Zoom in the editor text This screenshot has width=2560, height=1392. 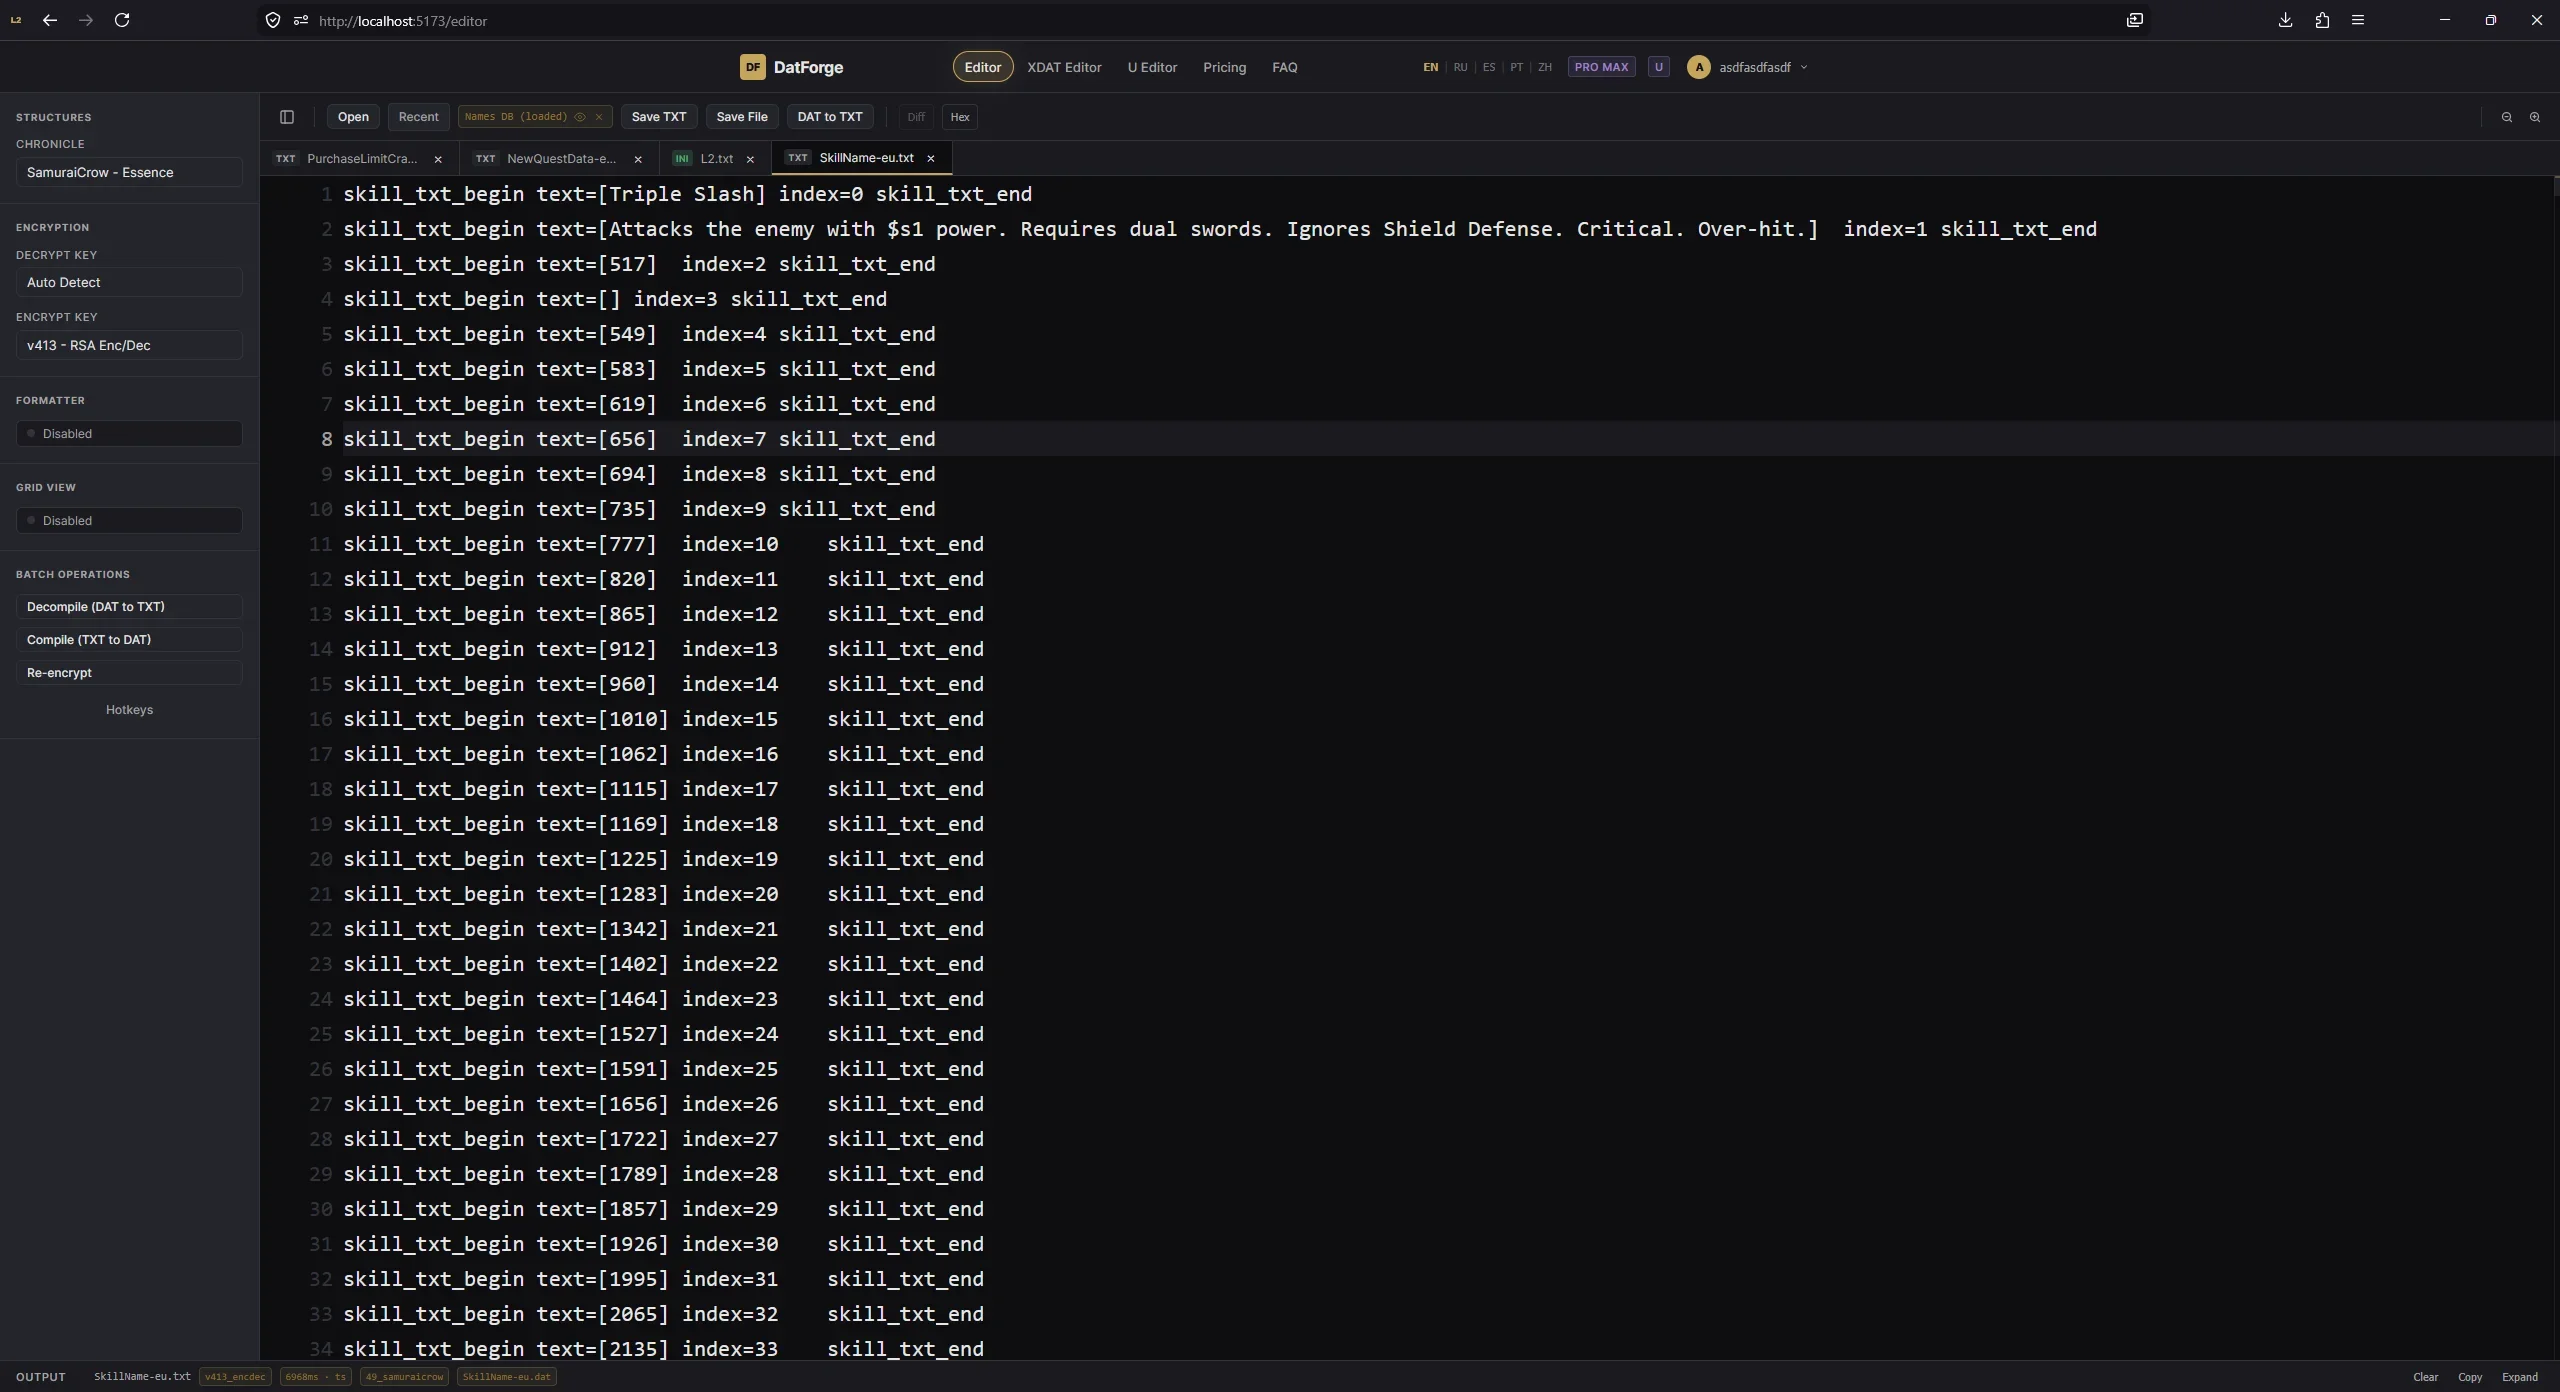click(2535, 117)
